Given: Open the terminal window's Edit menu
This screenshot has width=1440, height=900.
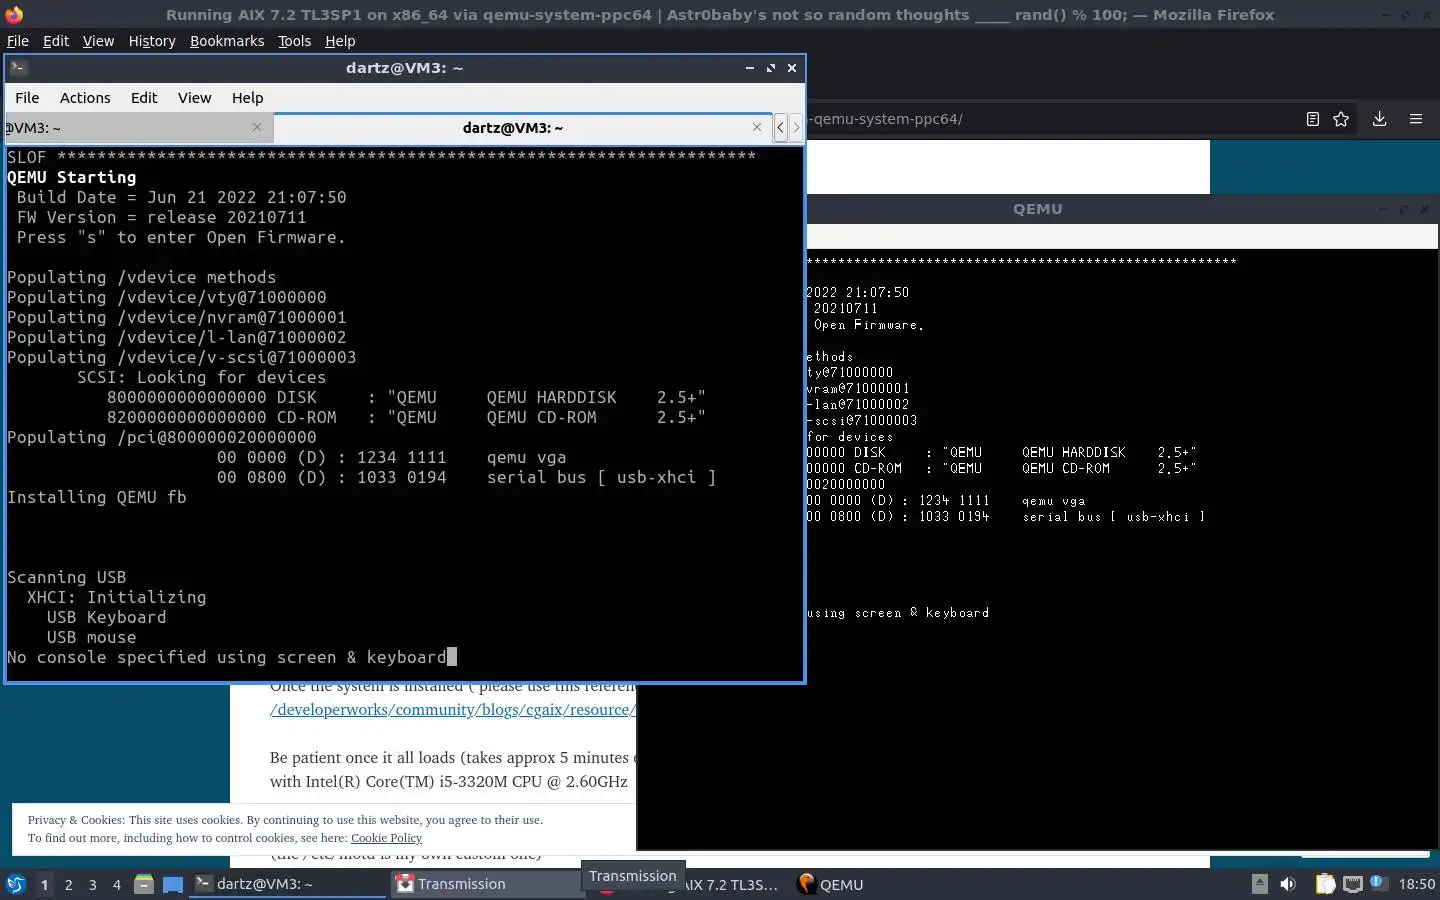Looking at the screenshot, I should [144, 98].
